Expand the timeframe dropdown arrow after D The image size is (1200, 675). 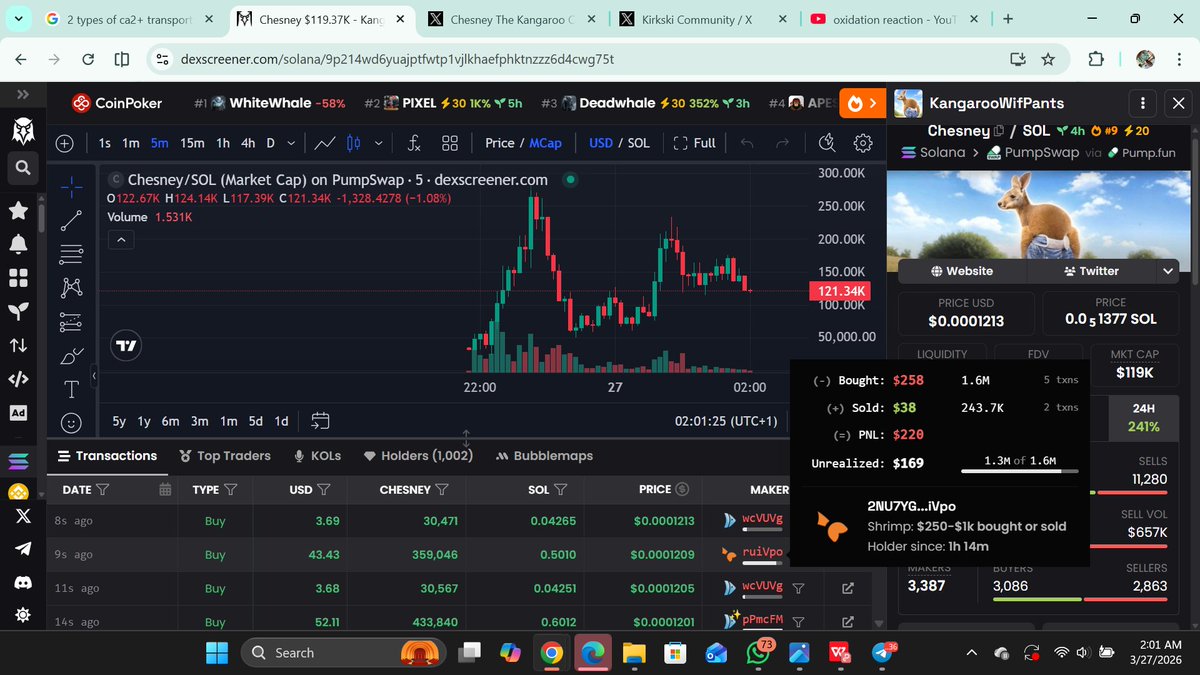point(290,143)
